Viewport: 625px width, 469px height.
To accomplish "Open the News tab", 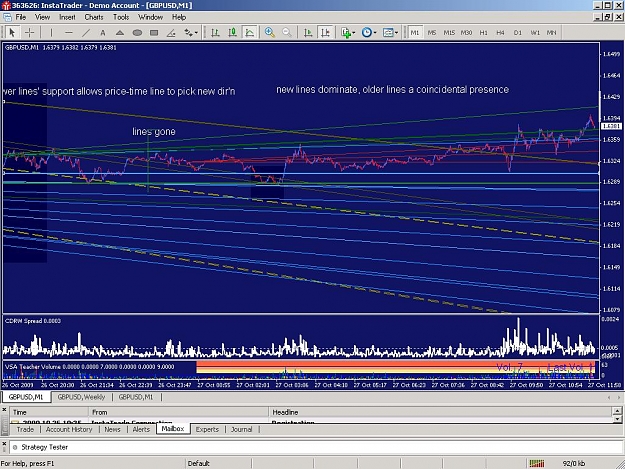I will (112, 429).
